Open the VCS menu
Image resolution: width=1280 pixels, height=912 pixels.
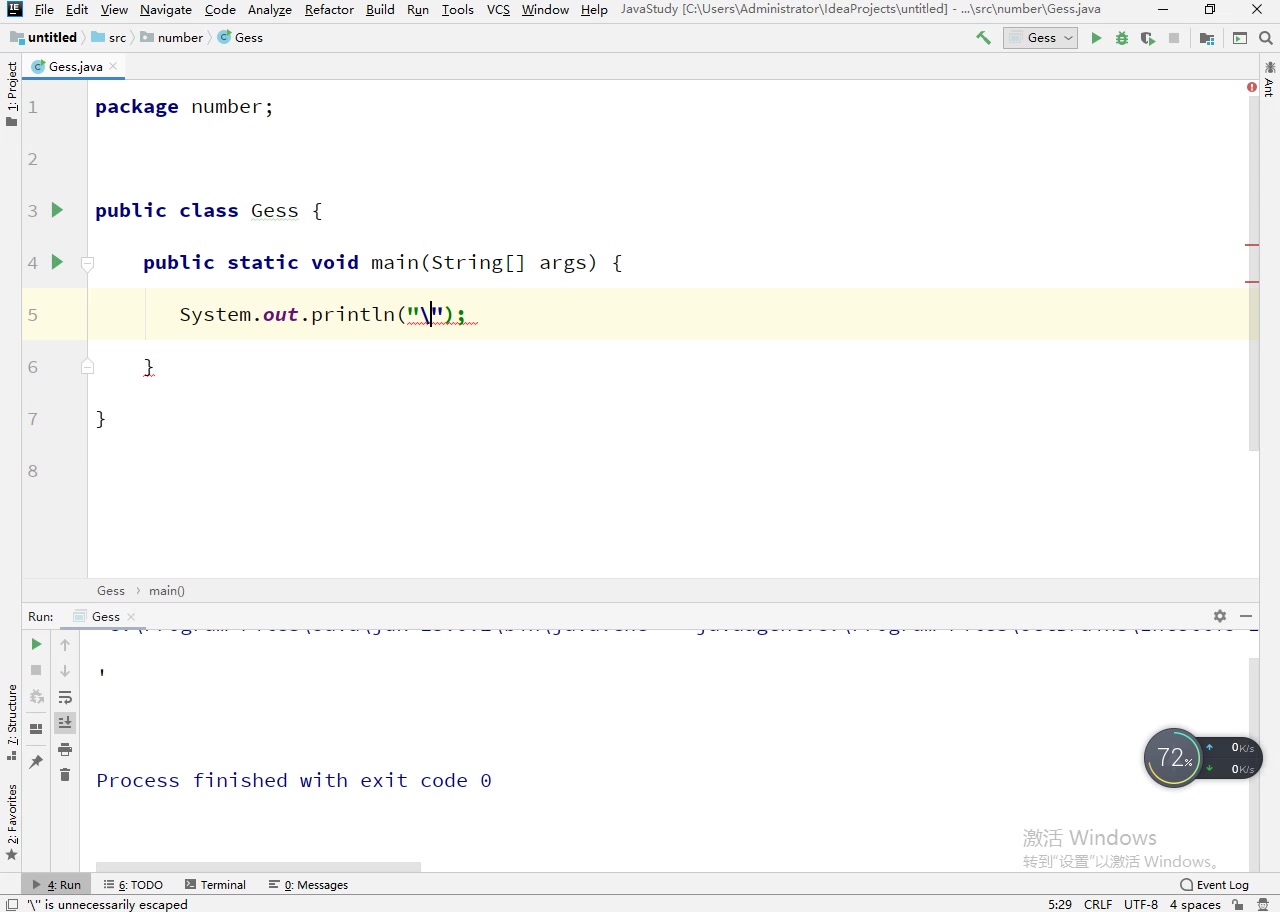pyautogui.click(x=498, y=9)
